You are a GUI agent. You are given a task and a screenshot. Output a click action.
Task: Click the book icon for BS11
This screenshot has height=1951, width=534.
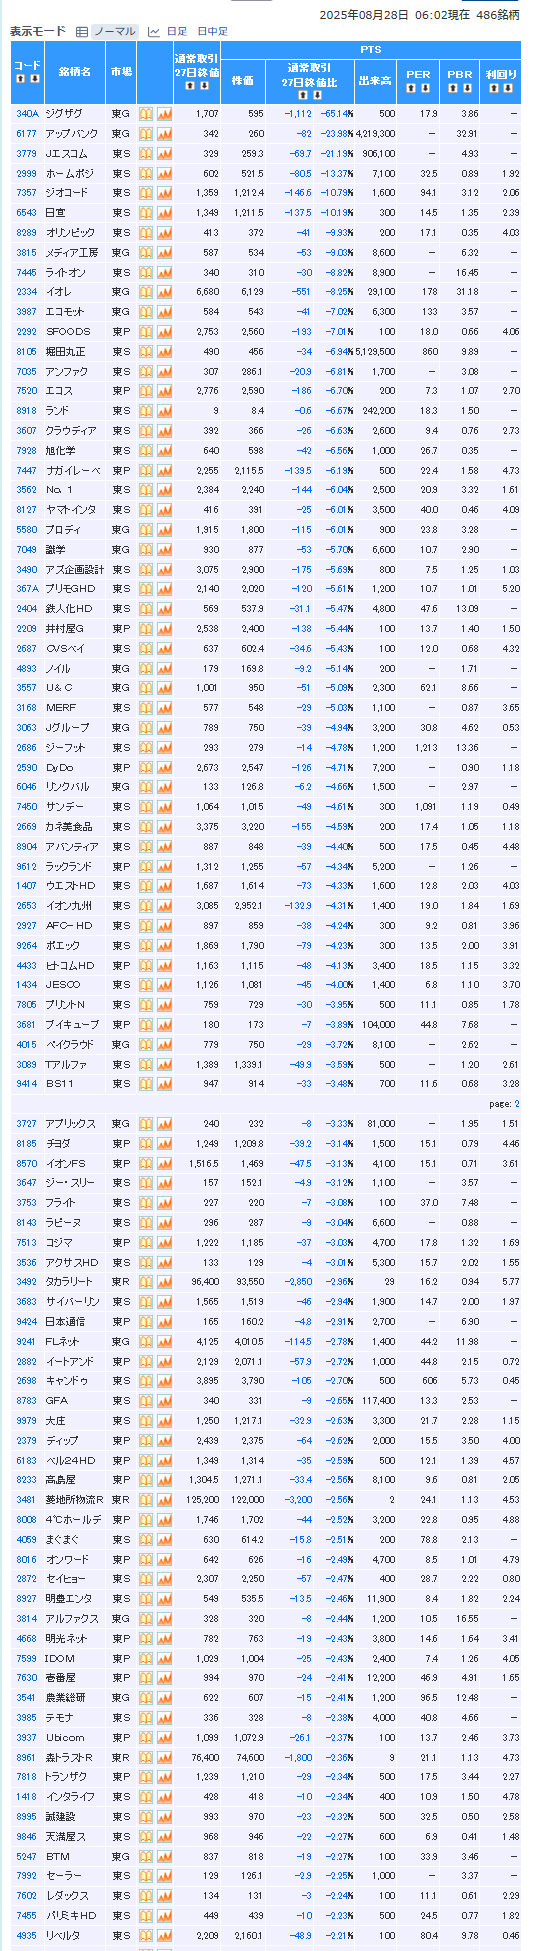pyautogui.click(x=146, y=1084)
